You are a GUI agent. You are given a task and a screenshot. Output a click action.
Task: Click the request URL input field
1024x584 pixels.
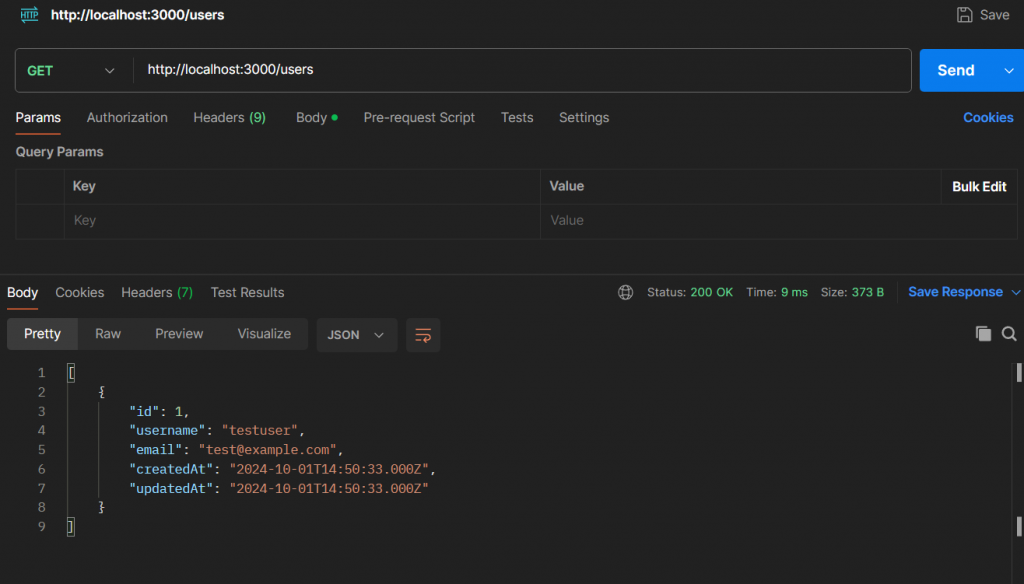[520, 70]
